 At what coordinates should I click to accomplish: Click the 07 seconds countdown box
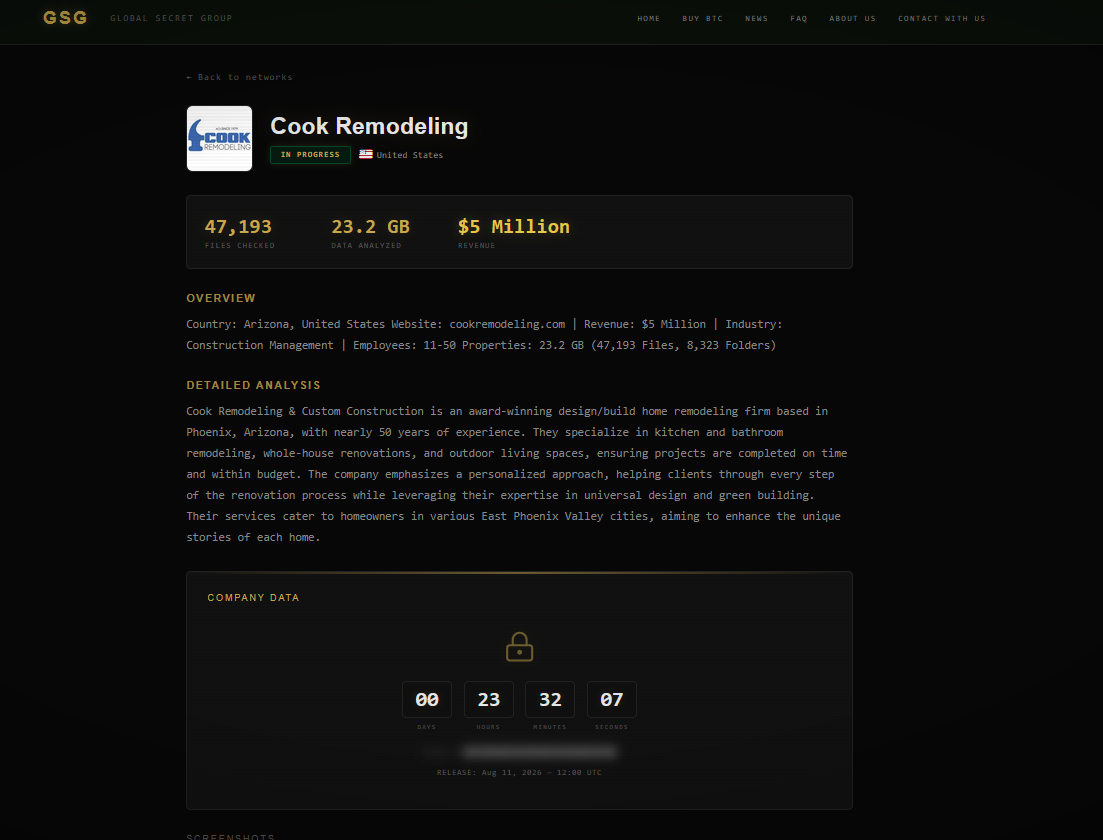click(611, 699)
